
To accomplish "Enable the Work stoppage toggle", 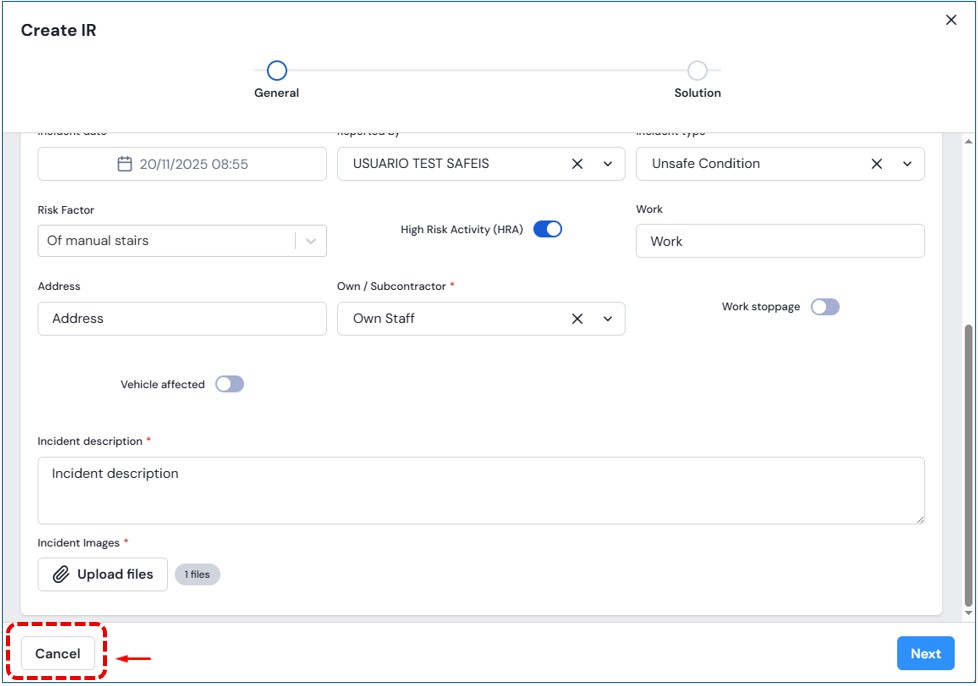I will [825, 307].
